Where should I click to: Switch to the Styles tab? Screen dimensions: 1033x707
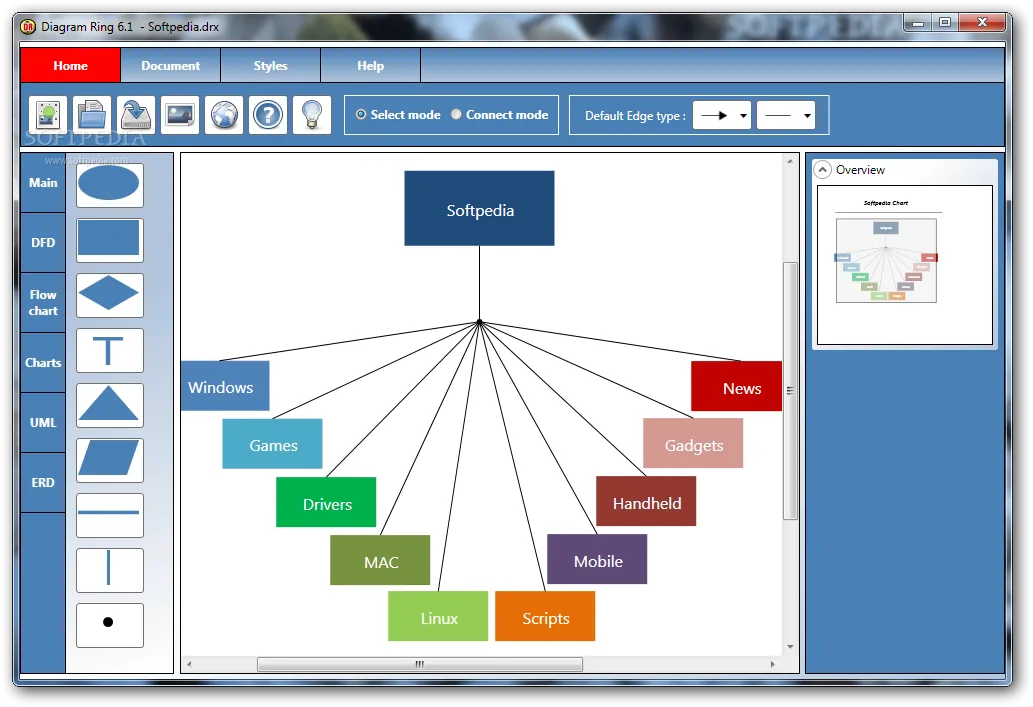271,66
